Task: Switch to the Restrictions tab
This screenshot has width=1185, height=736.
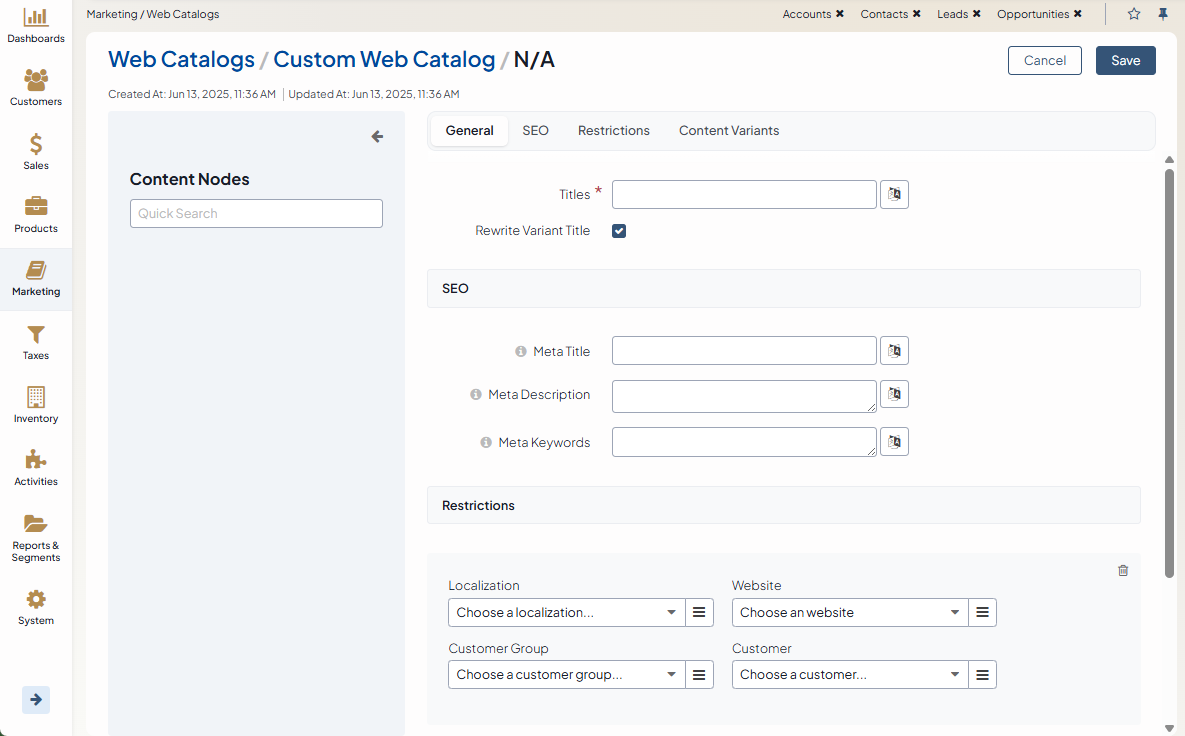Action: click(613, 131)
